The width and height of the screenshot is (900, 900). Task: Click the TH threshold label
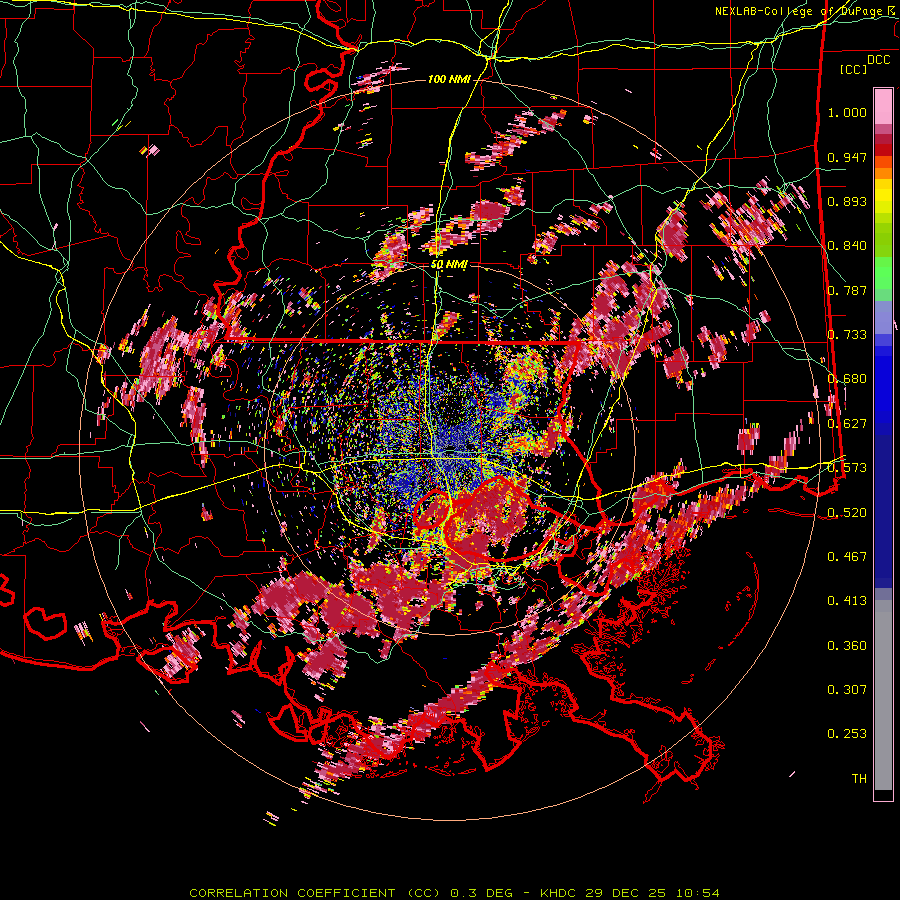859,779
